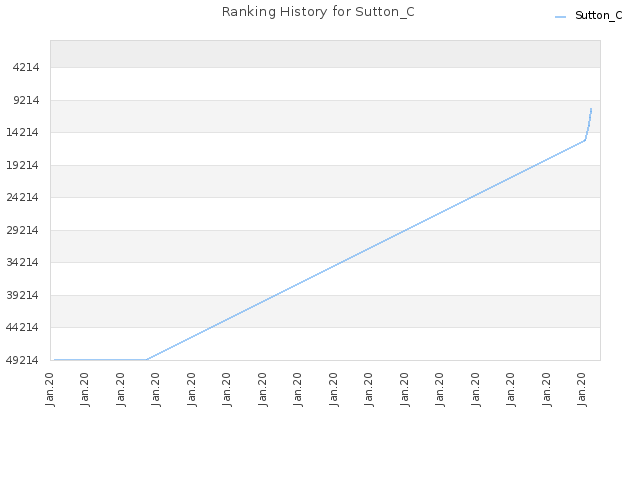Click the y-axis label 49214
The image size is (640, 480).
22,360
